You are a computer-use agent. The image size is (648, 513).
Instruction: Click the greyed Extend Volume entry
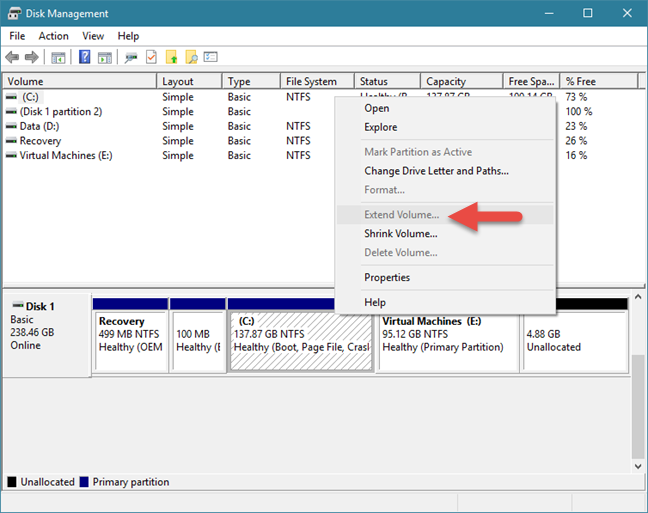pos(445,215)
